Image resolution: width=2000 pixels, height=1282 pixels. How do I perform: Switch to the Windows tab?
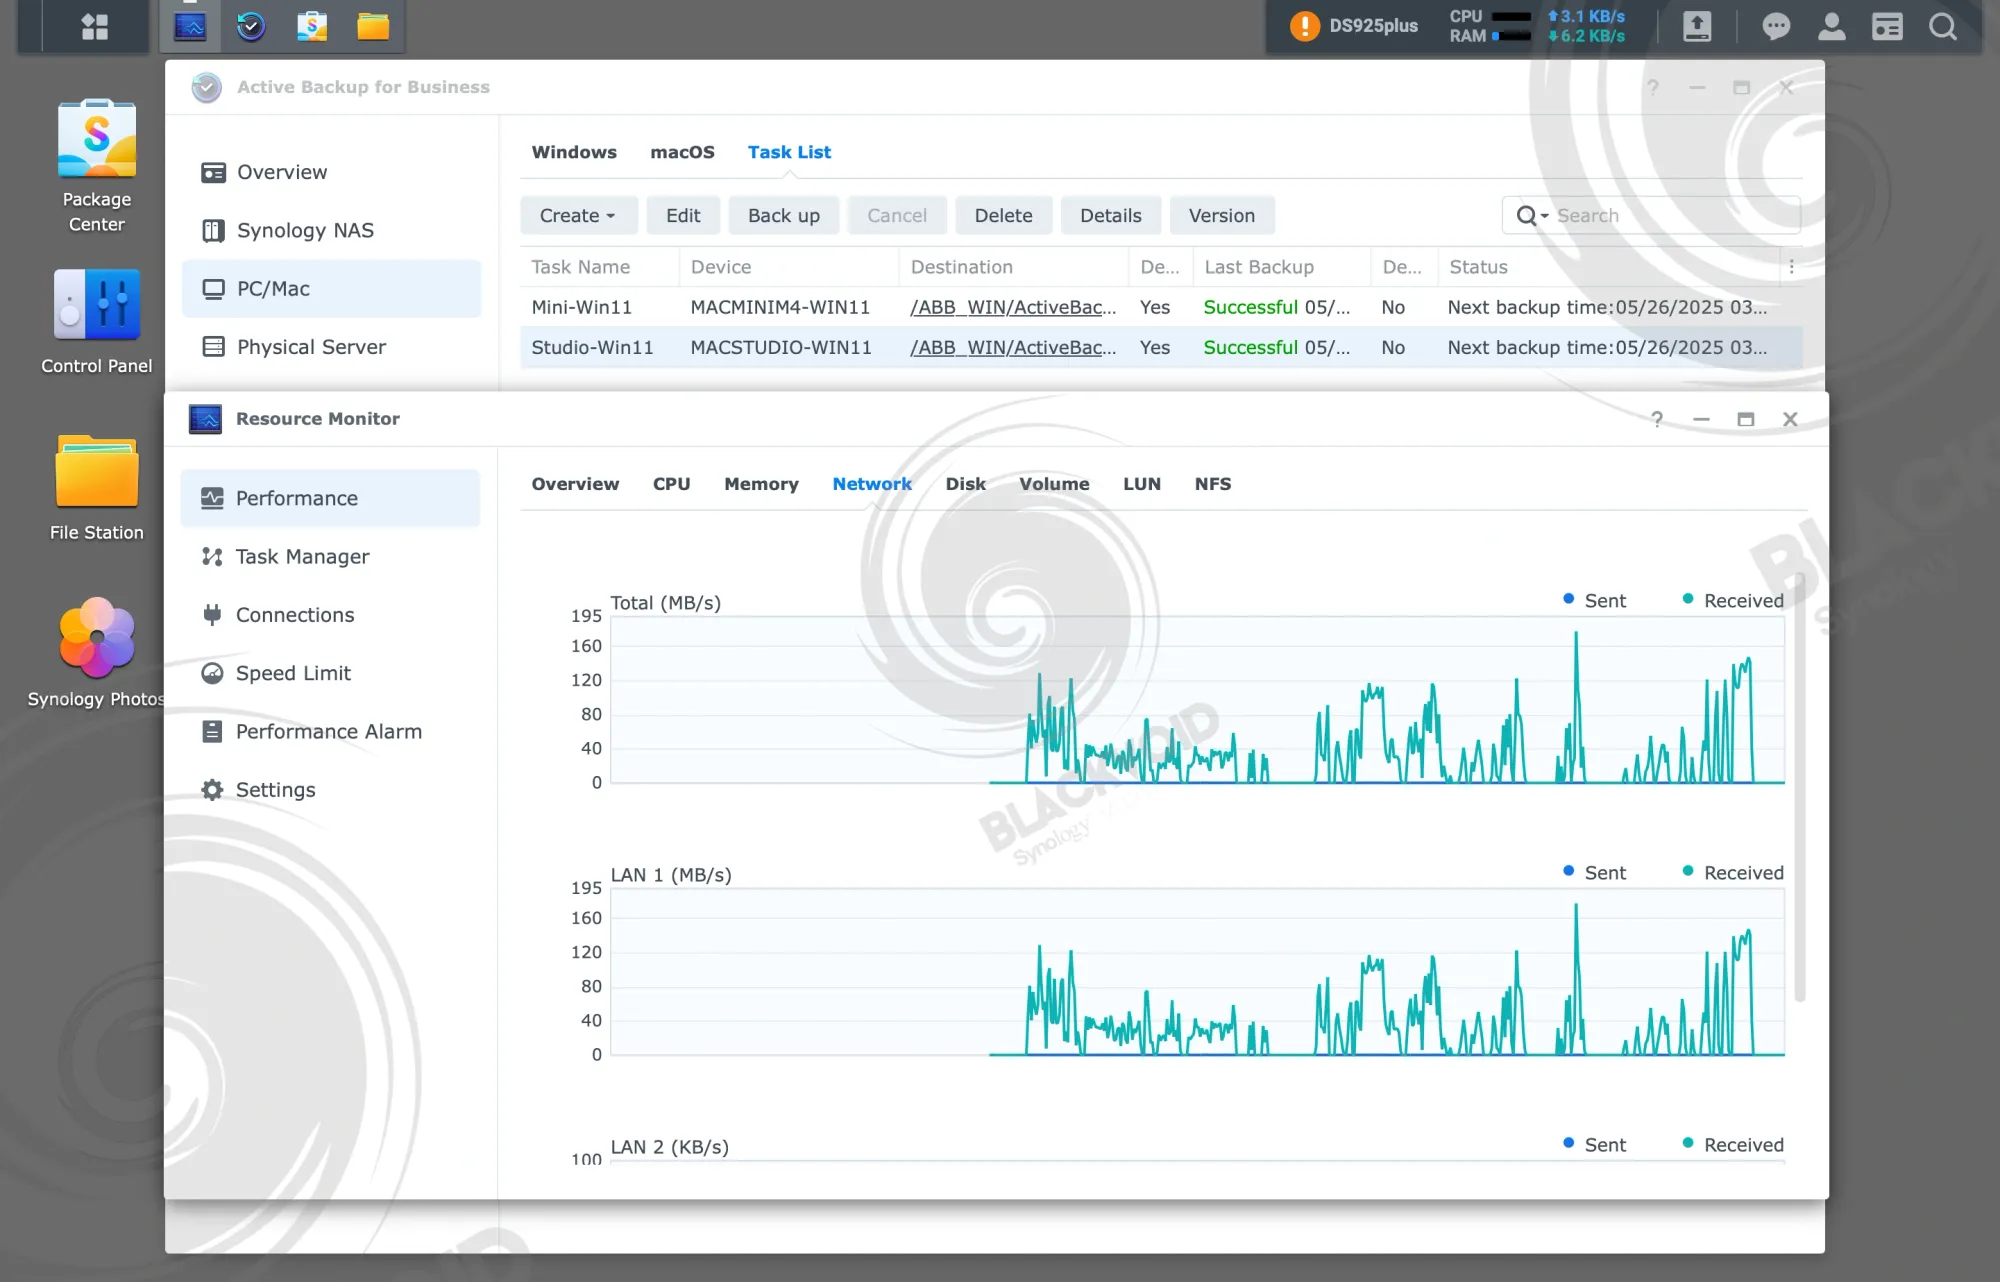574,152
